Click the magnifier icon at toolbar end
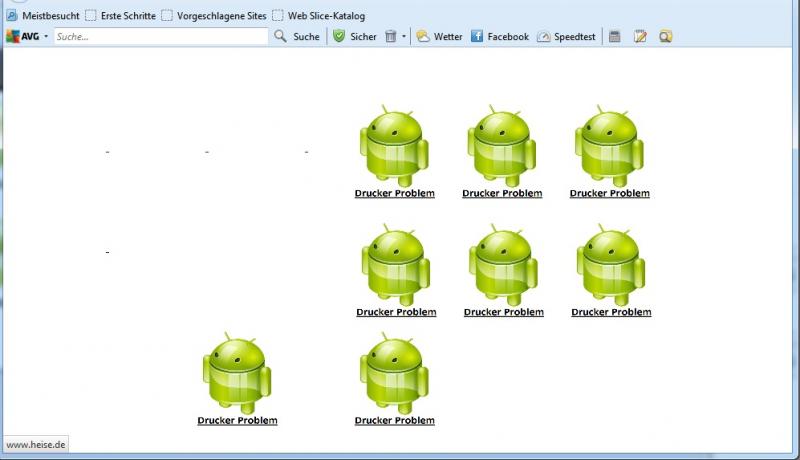The width and height of the screenshot is (800, 460). click(x=665, y=36)
